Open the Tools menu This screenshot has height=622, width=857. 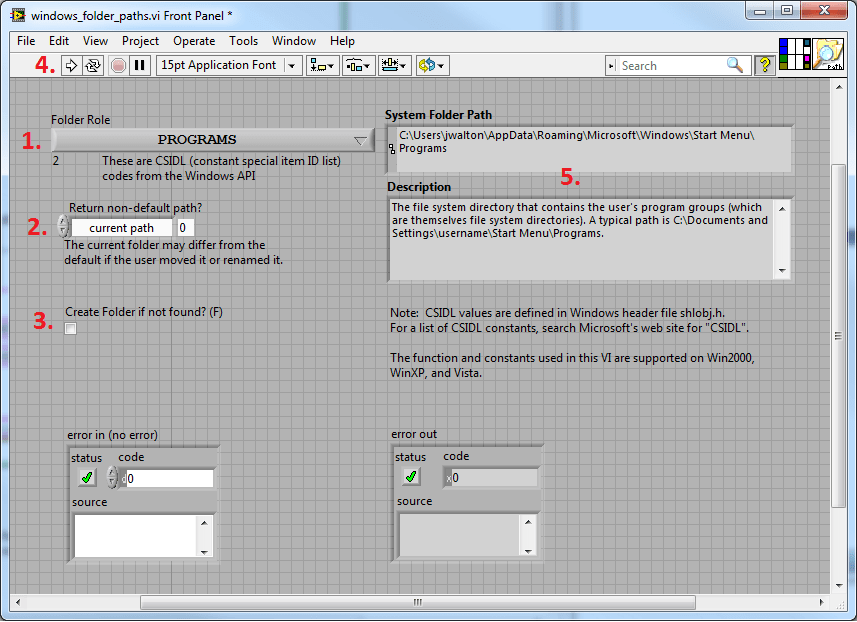click(x=243, y=41)
